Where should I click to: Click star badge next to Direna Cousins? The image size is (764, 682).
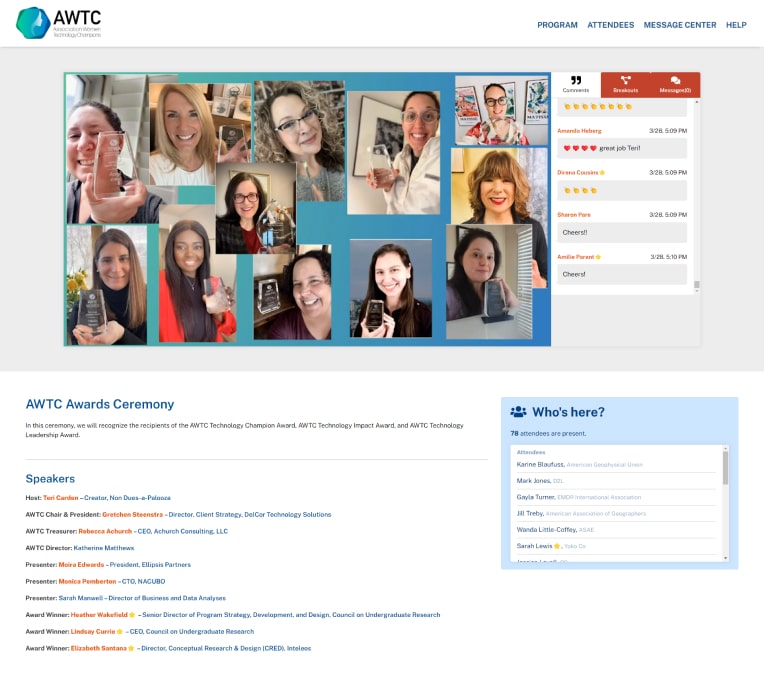point(602,172)
